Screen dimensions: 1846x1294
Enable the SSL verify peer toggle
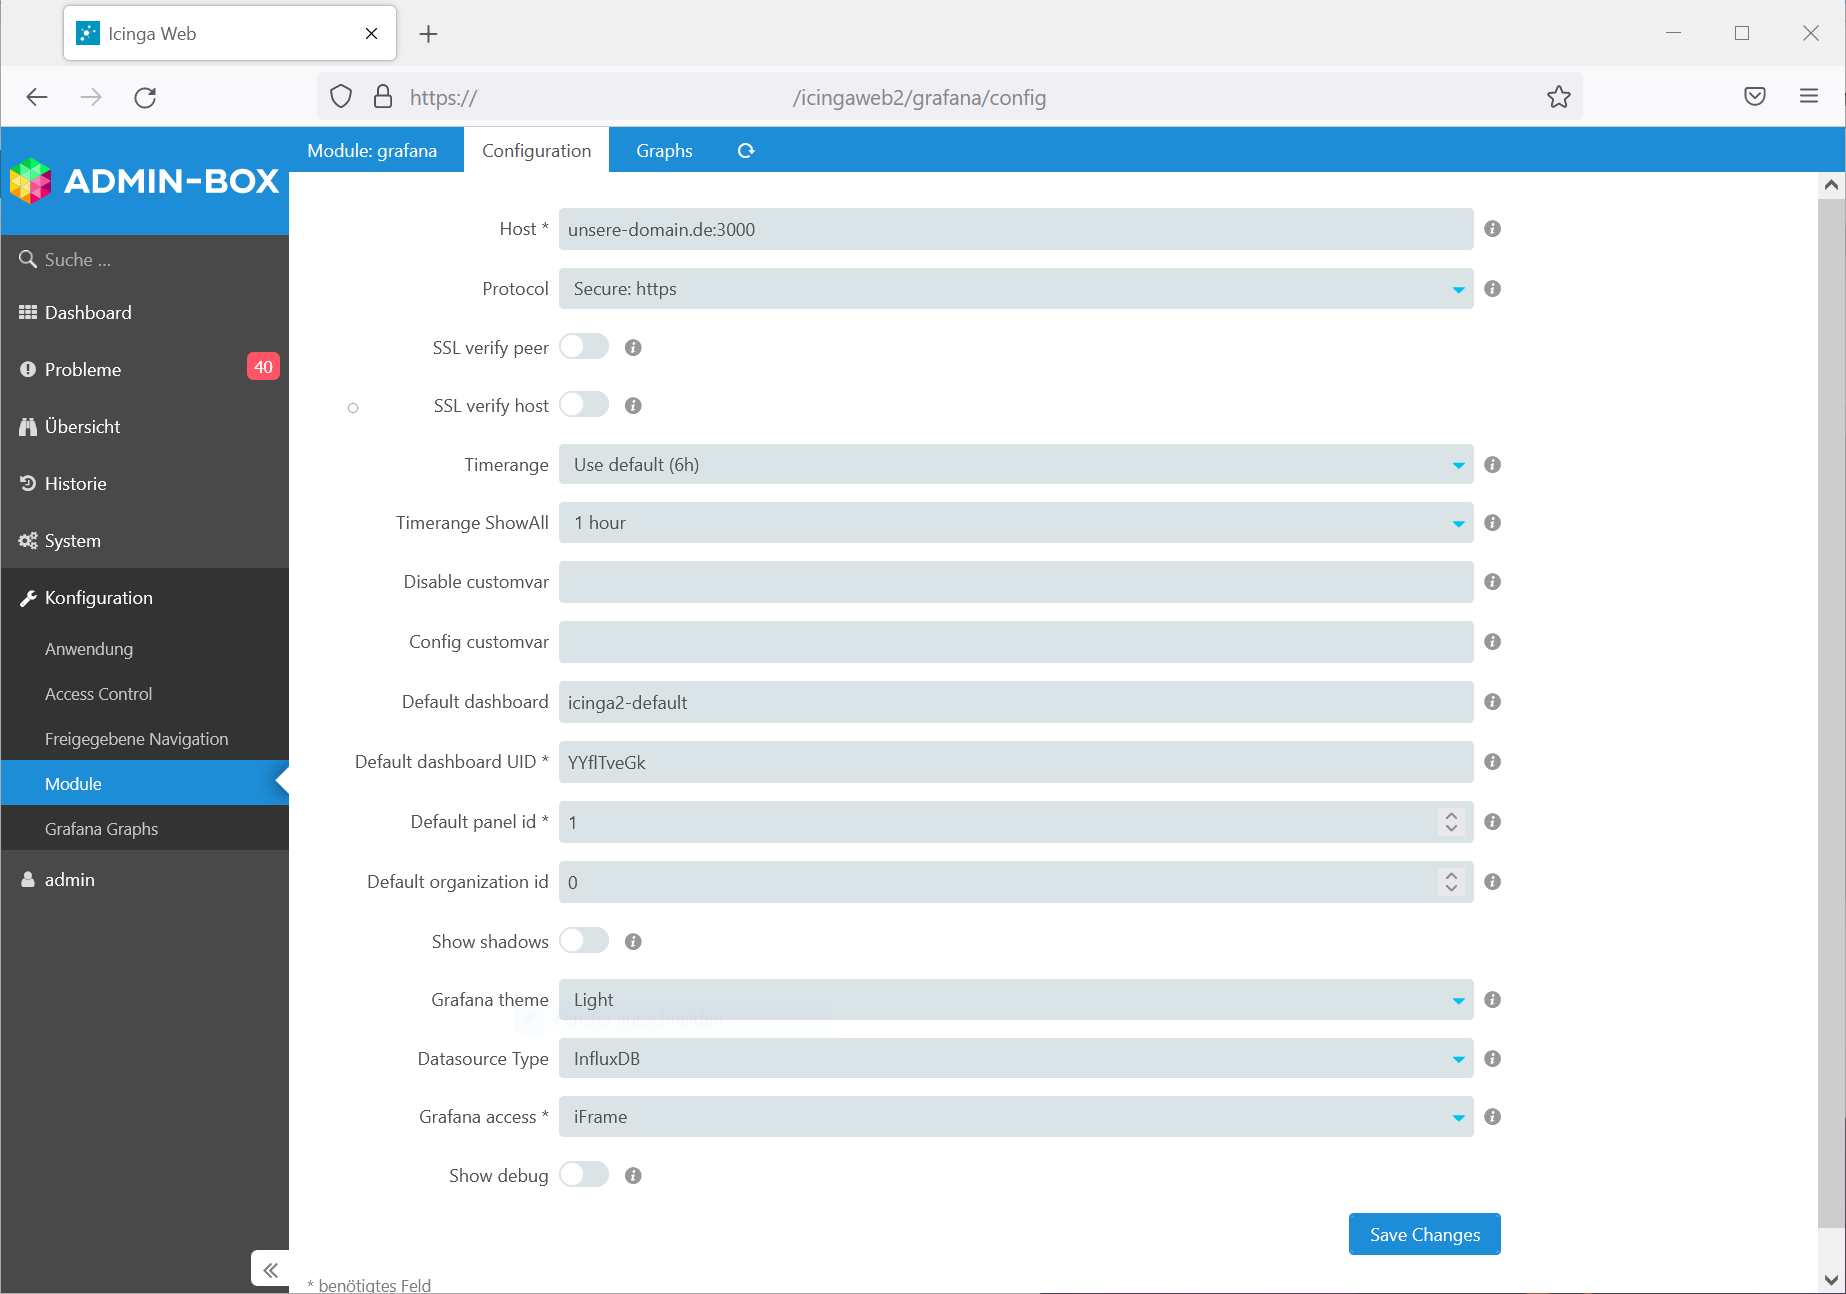click(x=584, y=346)
